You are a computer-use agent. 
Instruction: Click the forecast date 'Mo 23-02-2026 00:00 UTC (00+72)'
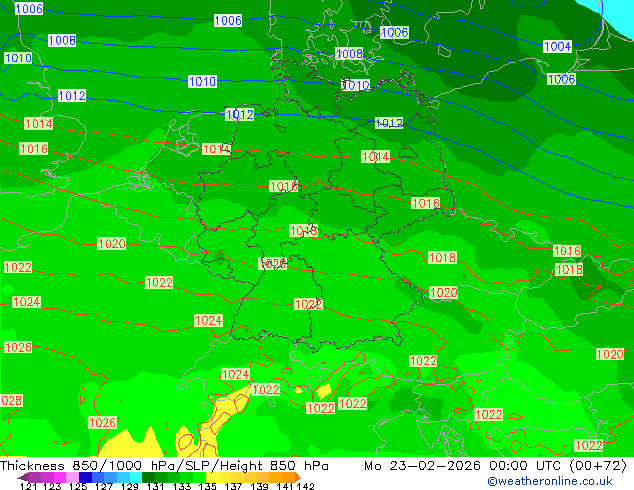495,466
